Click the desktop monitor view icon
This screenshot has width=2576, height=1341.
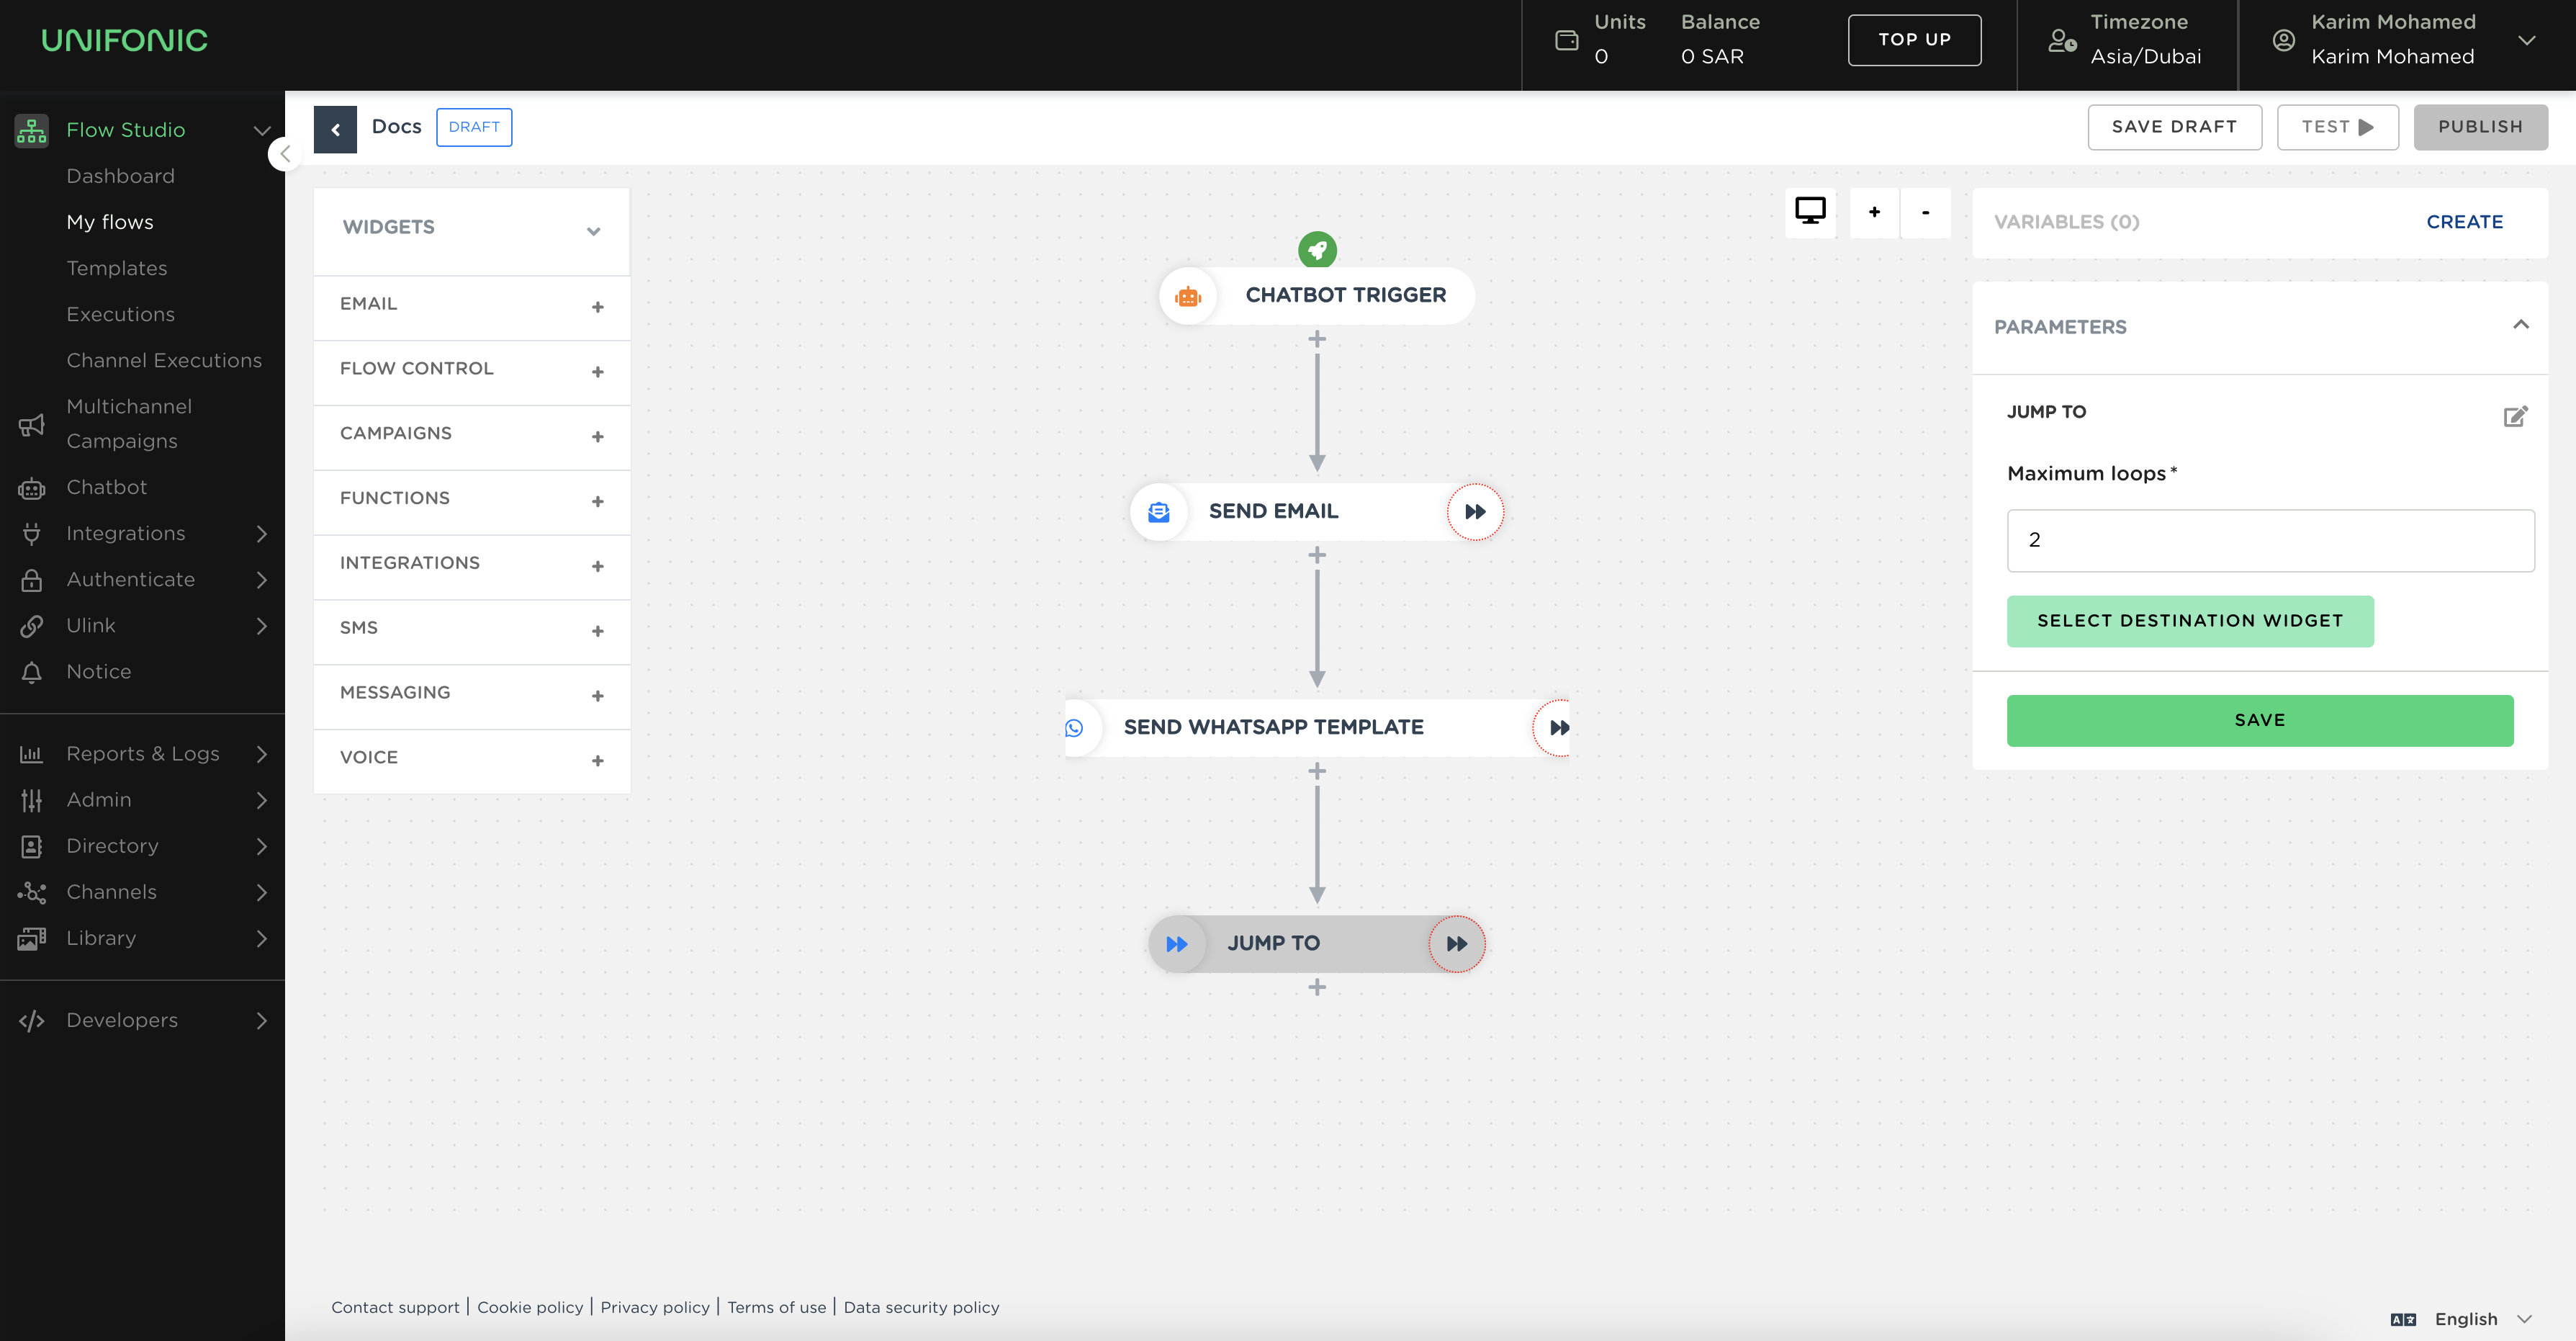(1810, 211)
